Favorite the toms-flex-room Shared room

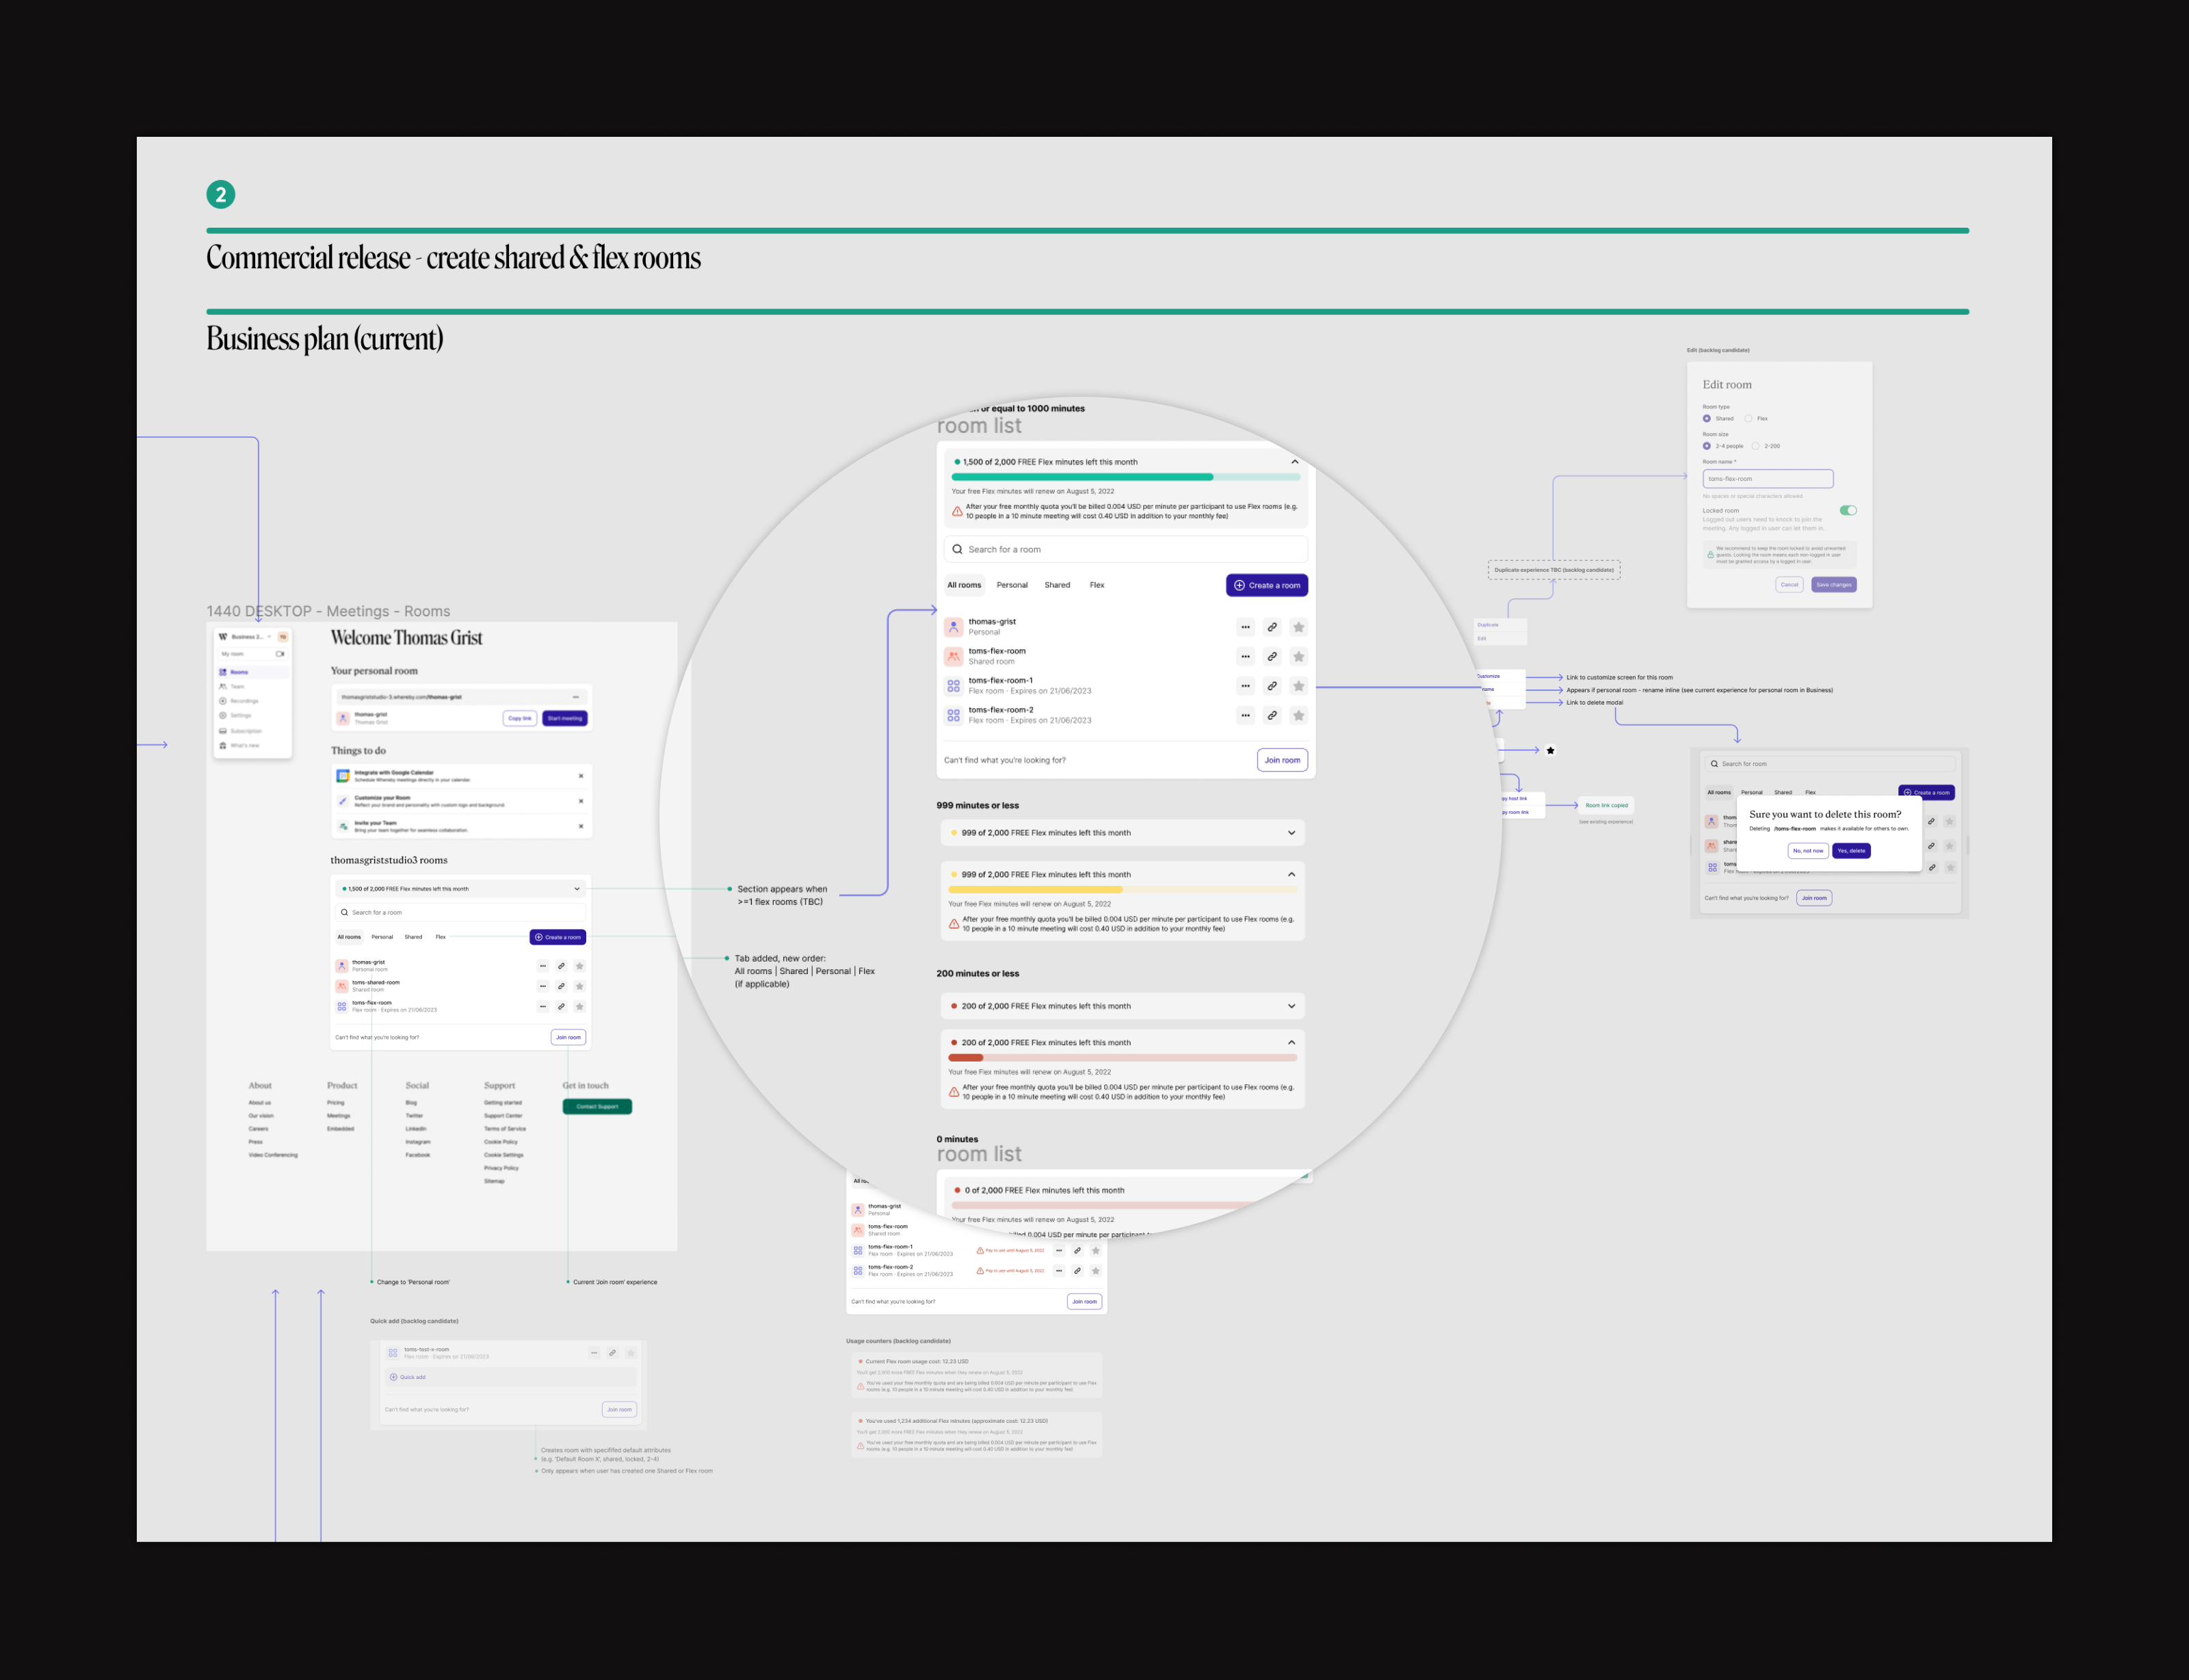tap(1298, 657)
